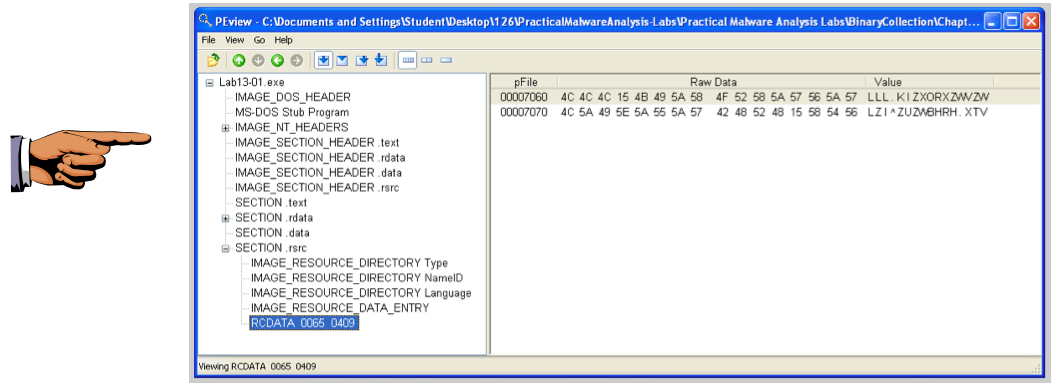Click the PEview magnifier icon in title bar
The height and width of the screenshot is (388, 1054).
point(206,21)
